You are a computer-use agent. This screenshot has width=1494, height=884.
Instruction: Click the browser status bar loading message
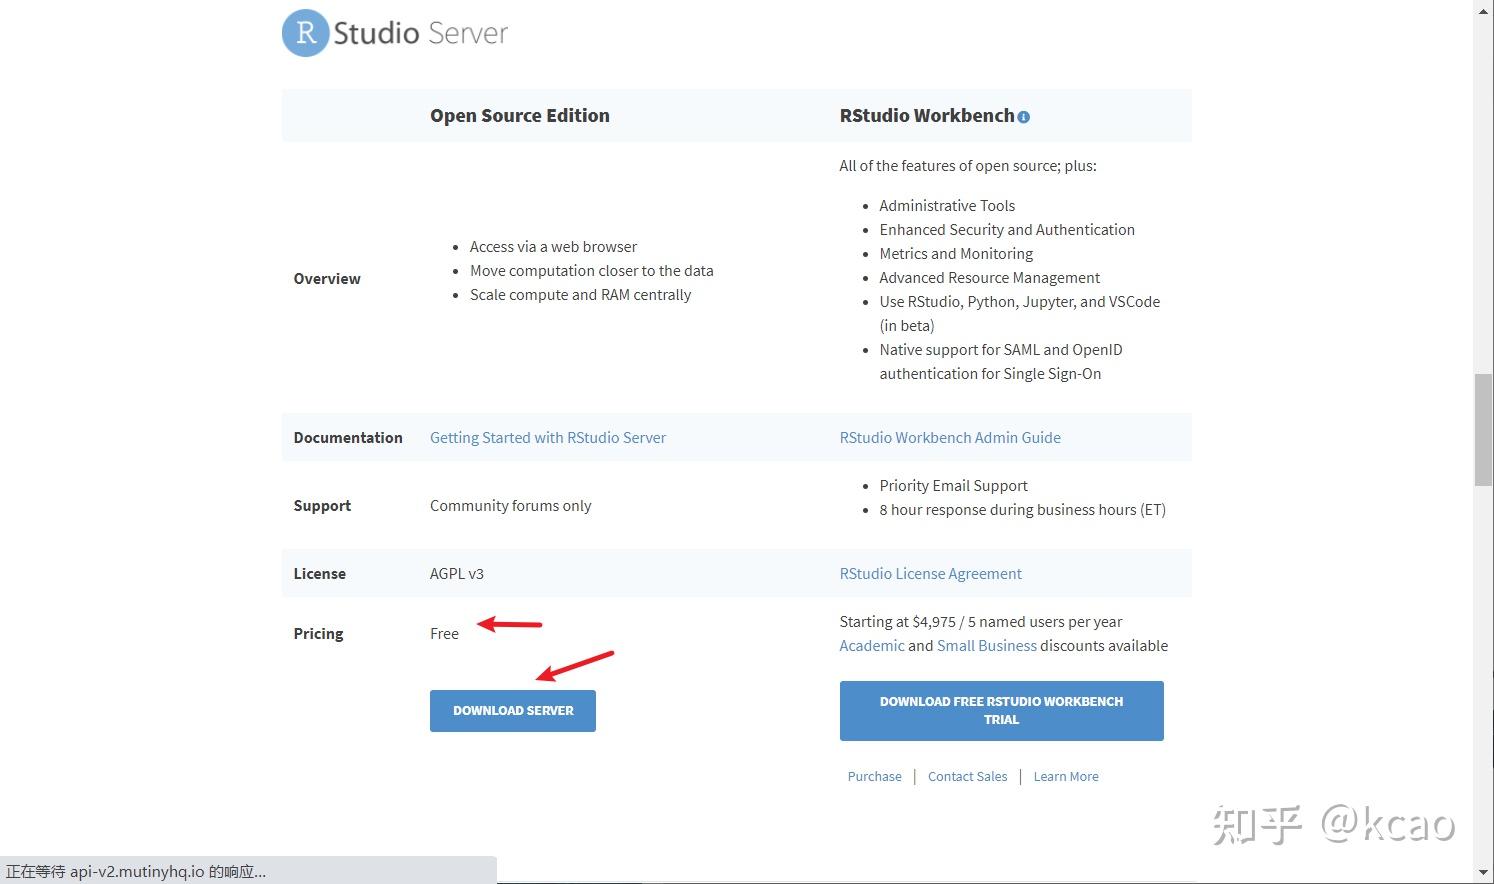point(136,871)
